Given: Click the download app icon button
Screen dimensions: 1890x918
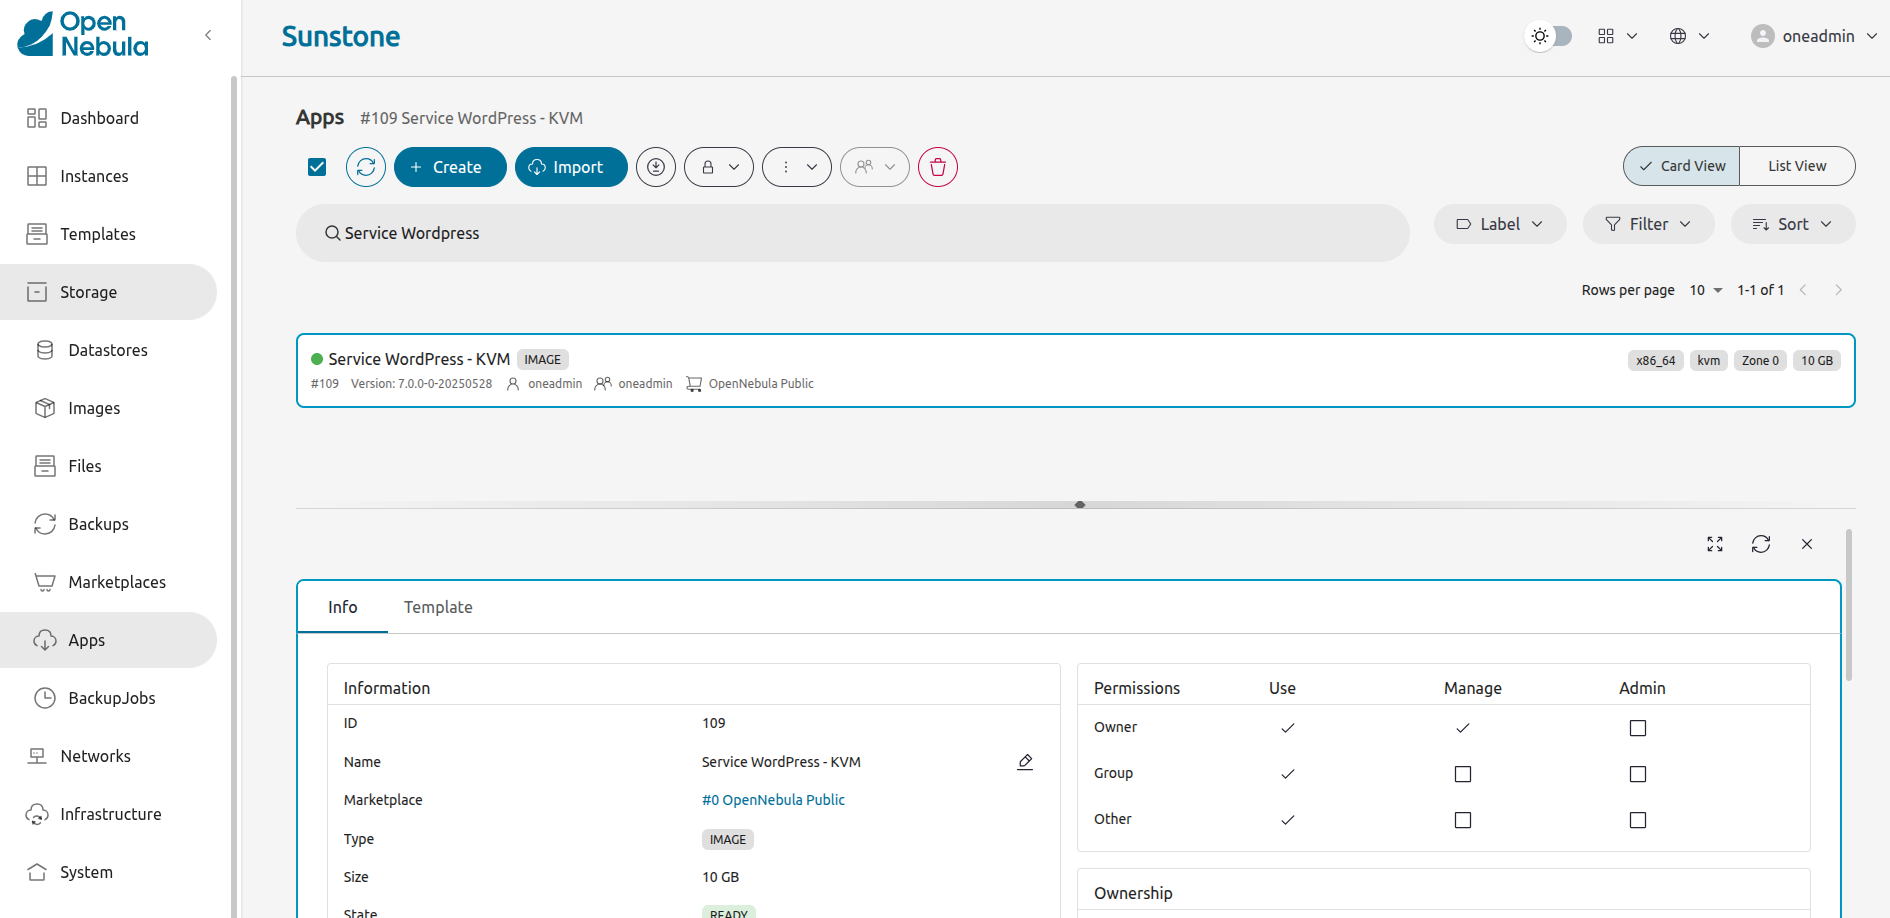Looking at the screenshot, I should coord(656,167).
